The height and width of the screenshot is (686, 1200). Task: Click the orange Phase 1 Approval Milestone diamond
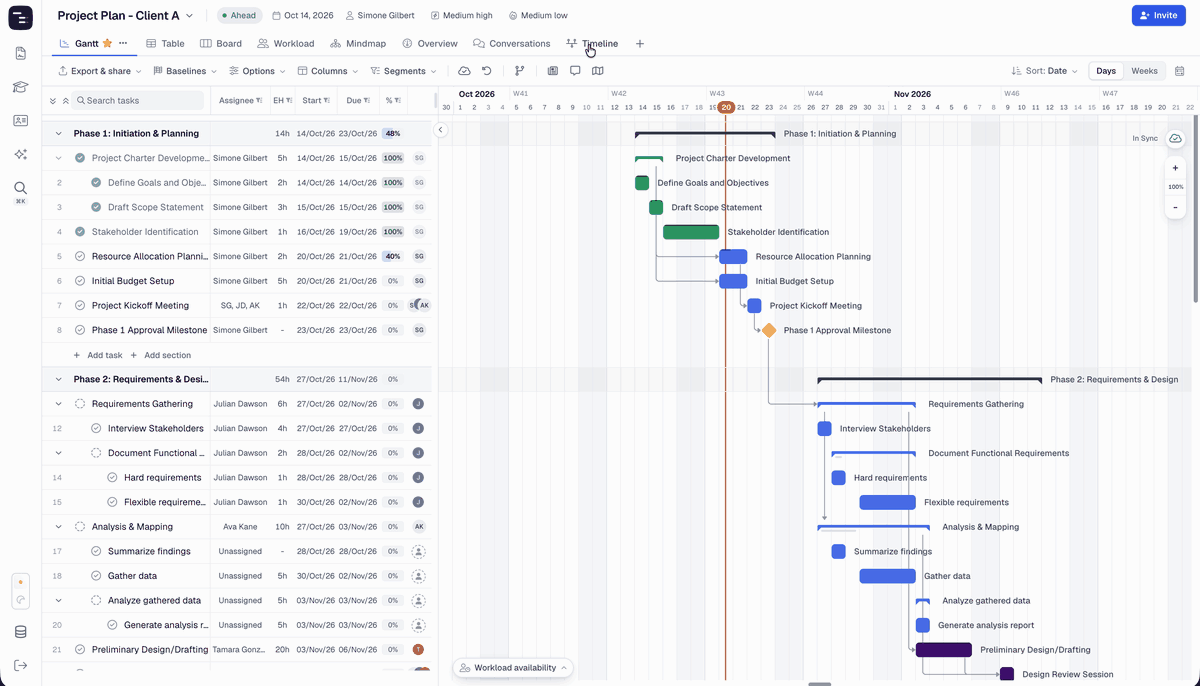point(769,330)
